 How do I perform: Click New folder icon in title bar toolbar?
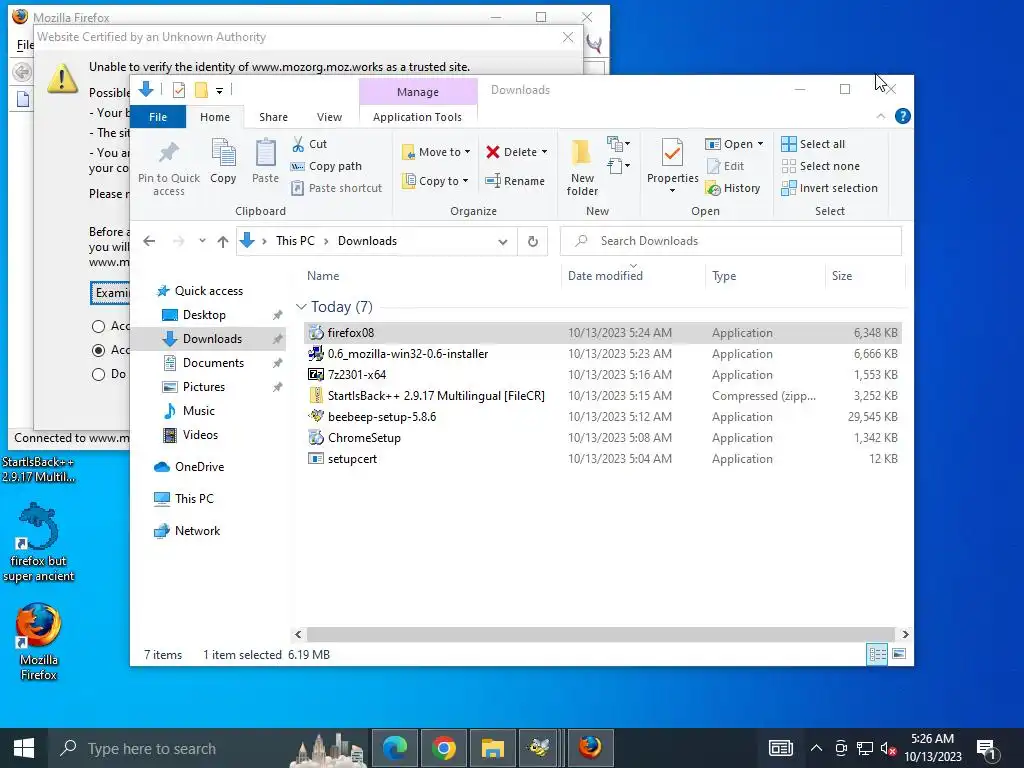point(201,90)
